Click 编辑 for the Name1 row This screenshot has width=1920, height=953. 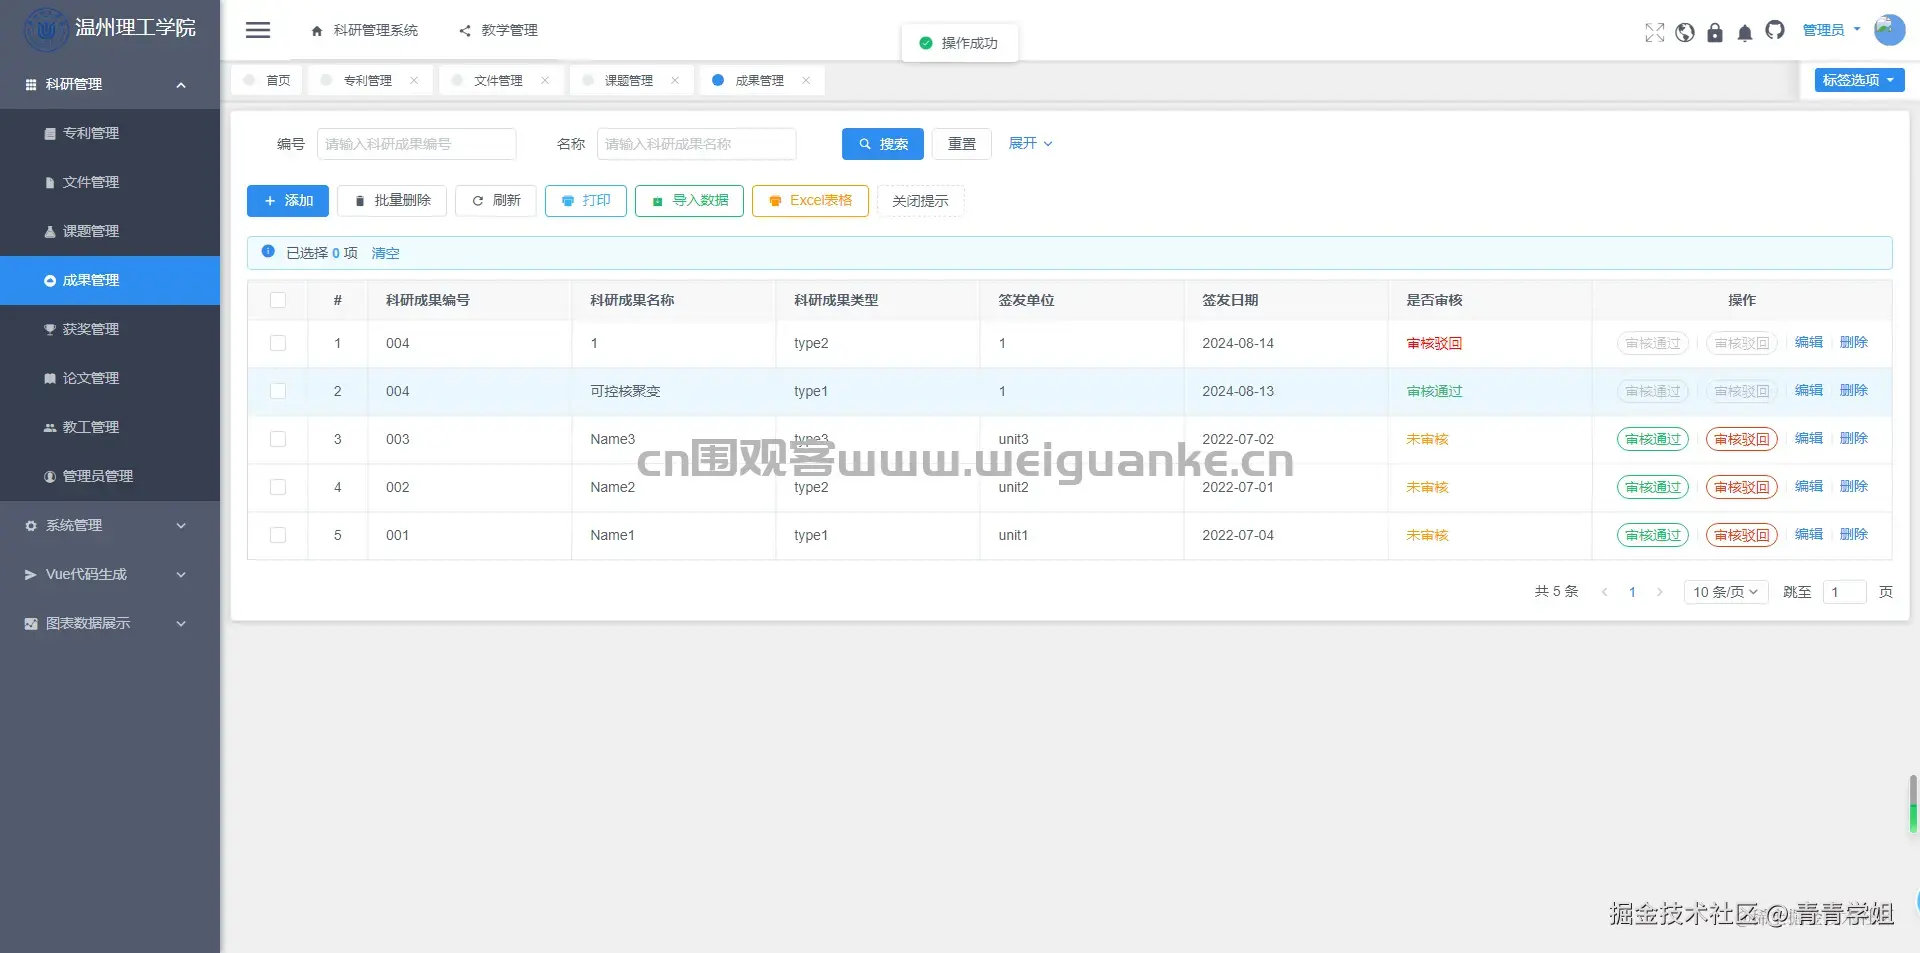1809,535
